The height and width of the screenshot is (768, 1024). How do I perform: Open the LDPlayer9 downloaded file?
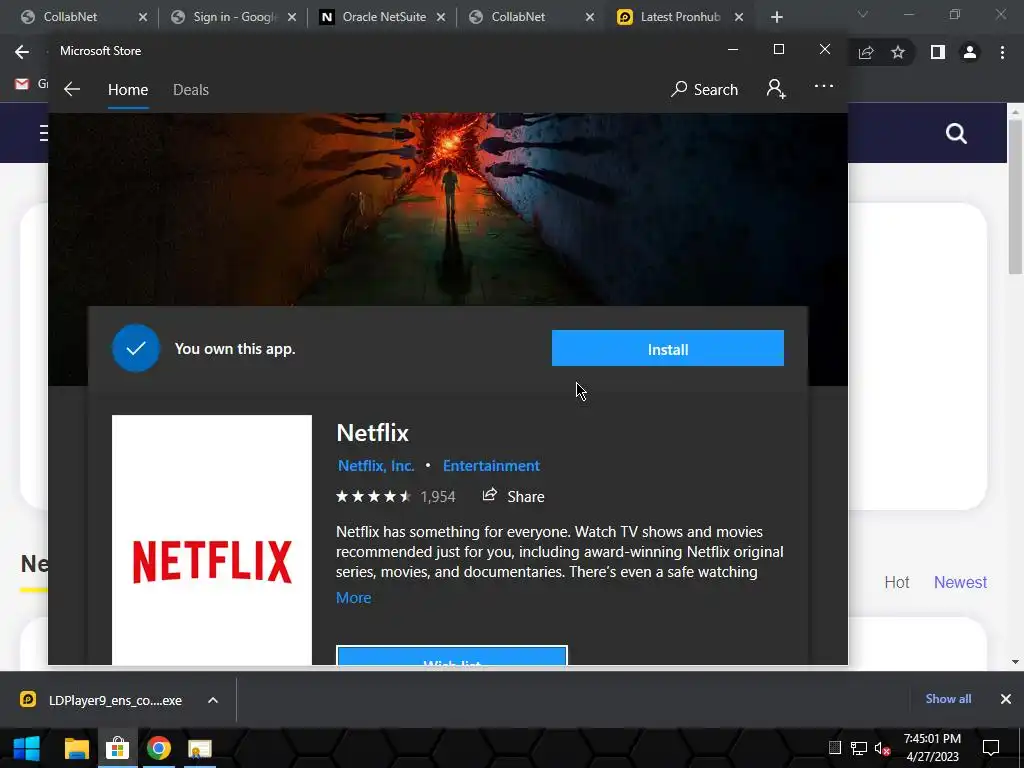[x=101, y=700]
